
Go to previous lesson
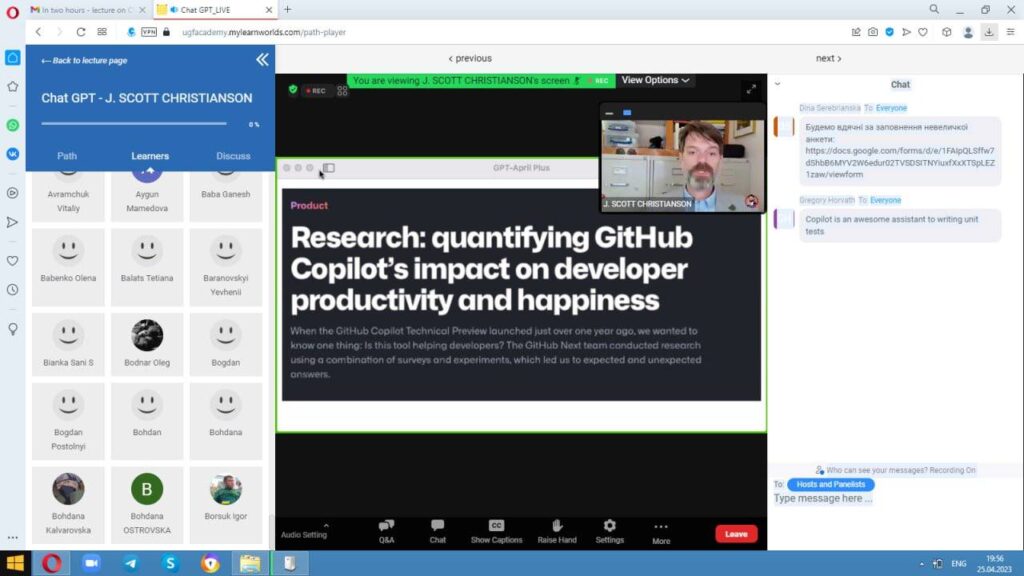pos(470,58)
